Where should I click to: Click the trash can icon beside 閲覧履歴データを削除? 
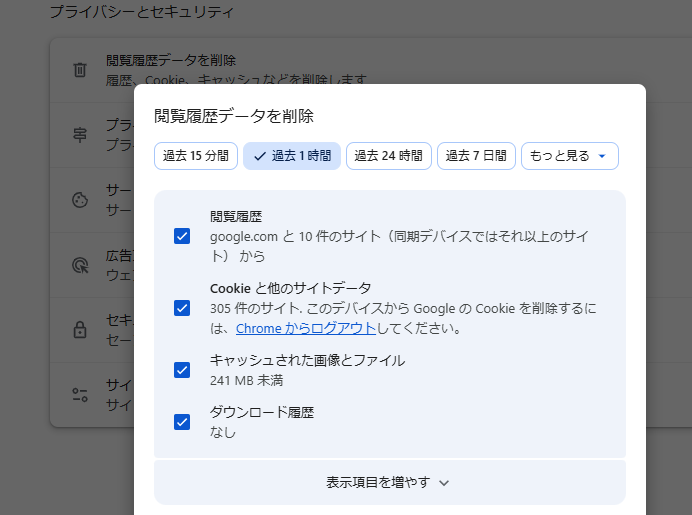(80, 70)
